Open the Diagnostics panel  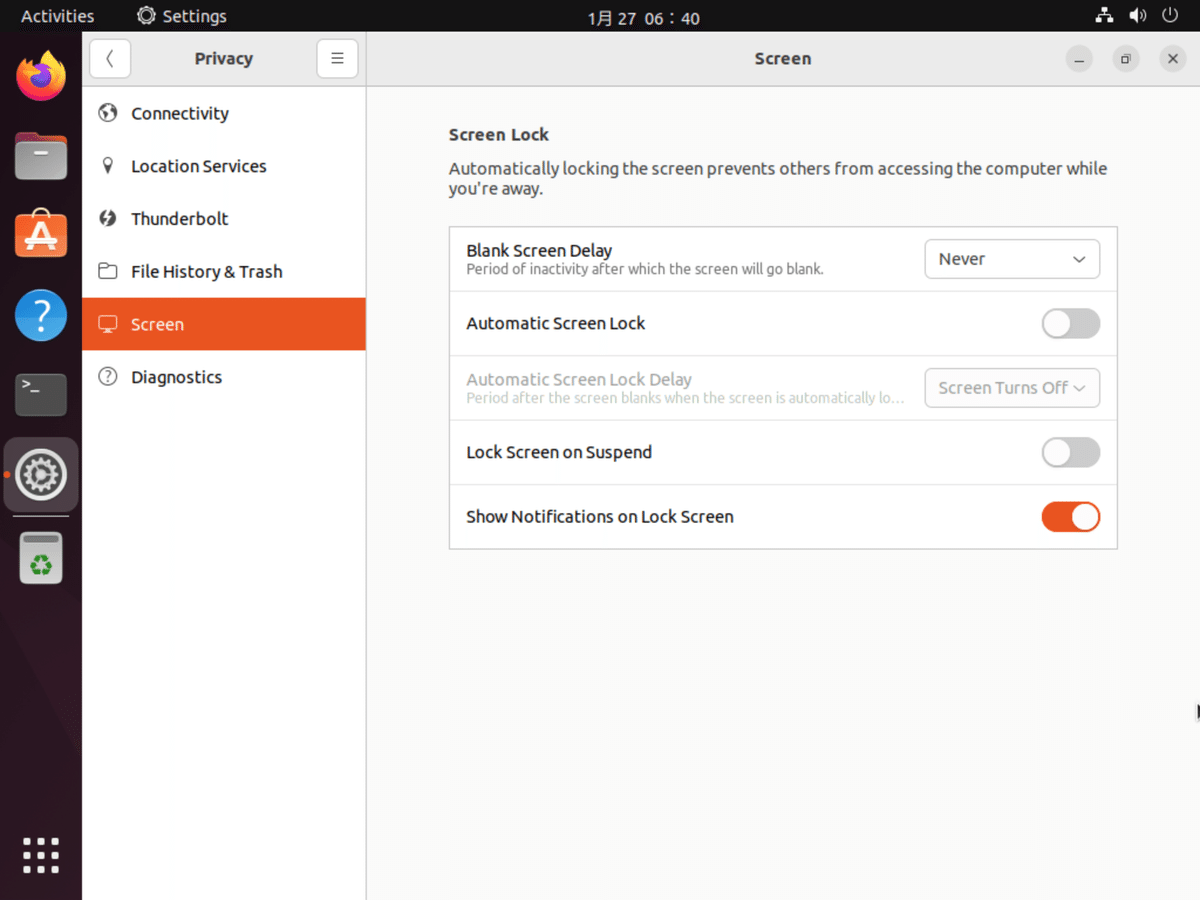click(x=224, y=377)
